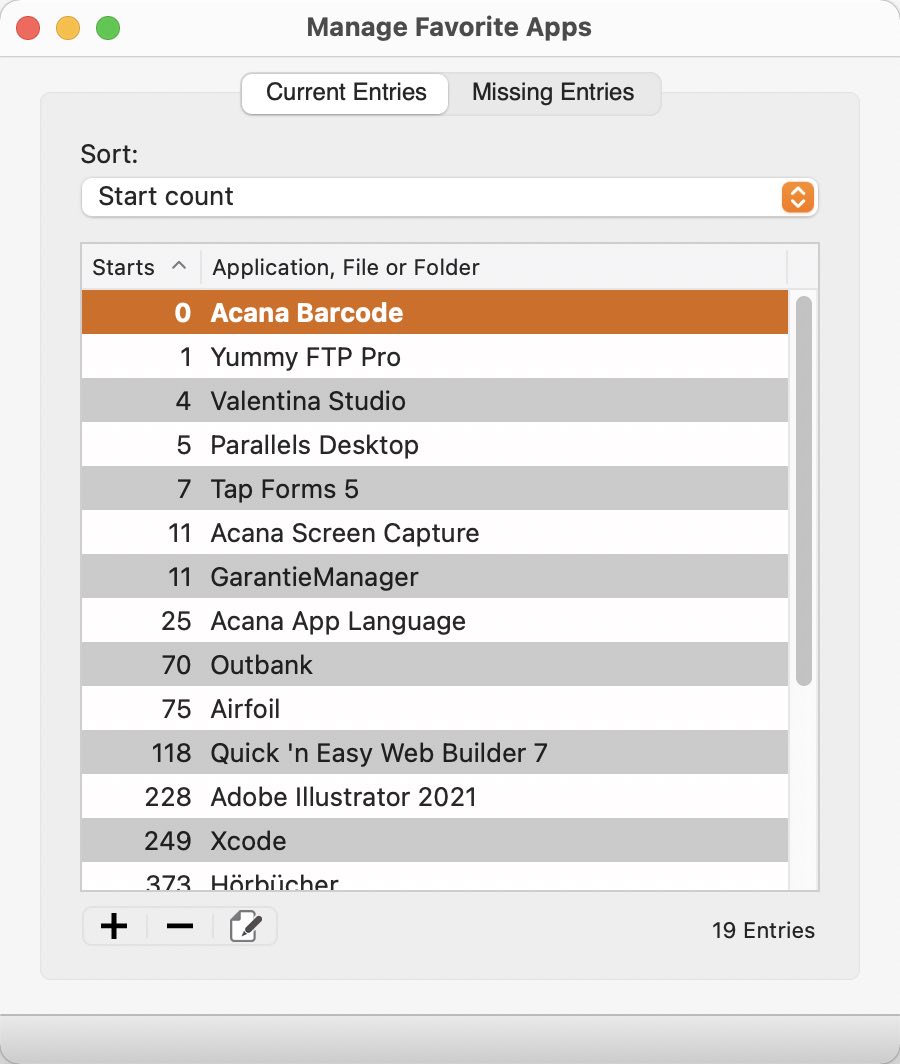Click the green zoom window button
This screenshot has height=1064, width=900.
tap(108, 28)
